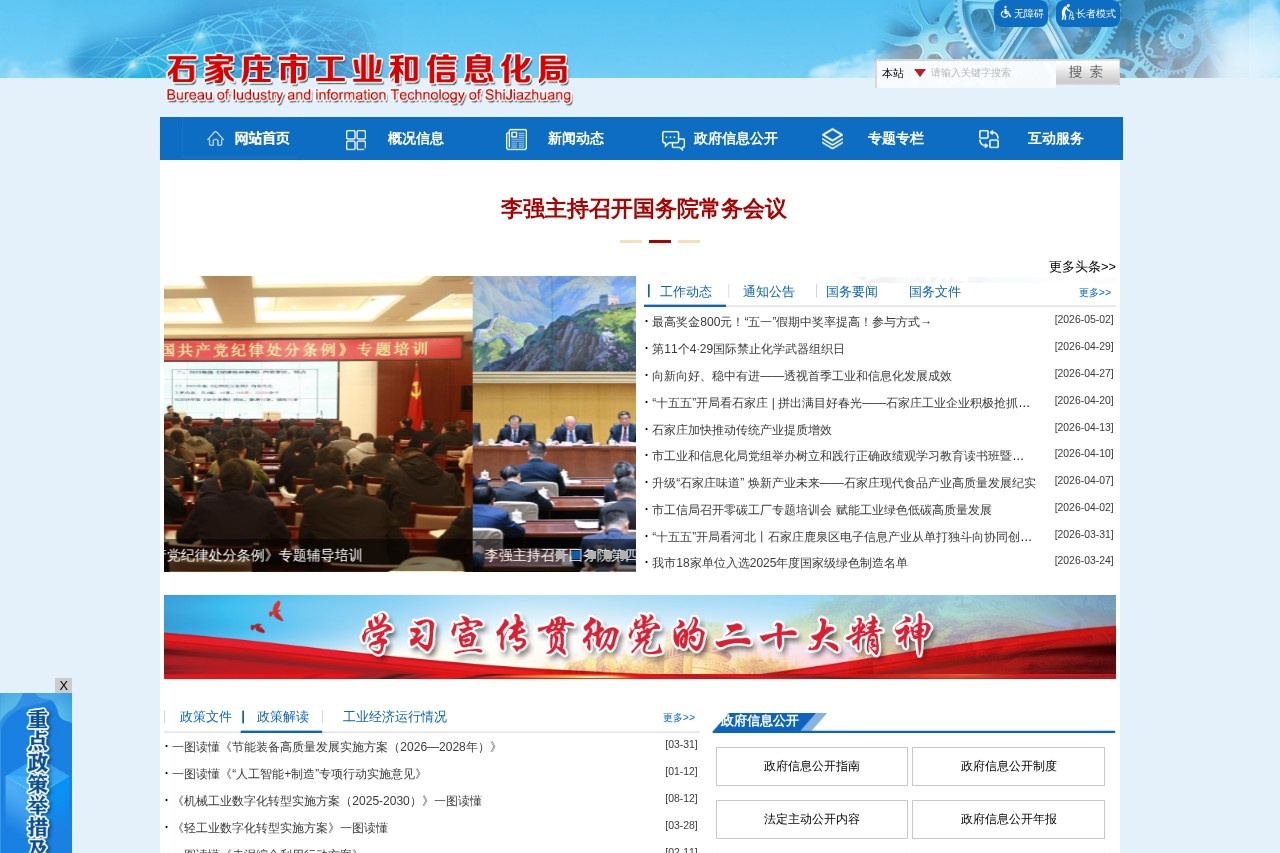Click the keyword search input field

991,73
